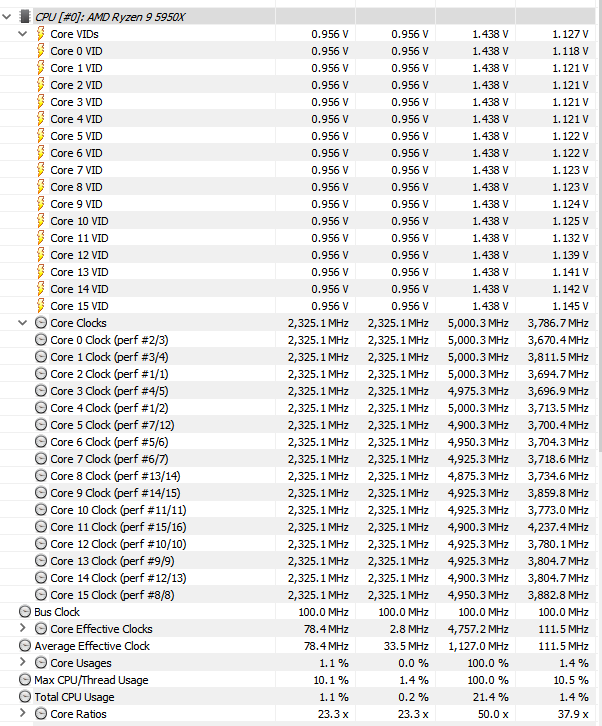Click the voltage icon for Core 10 VID
Image resolution: width=602 pixels, height=726 pixels.
[41, 221]
